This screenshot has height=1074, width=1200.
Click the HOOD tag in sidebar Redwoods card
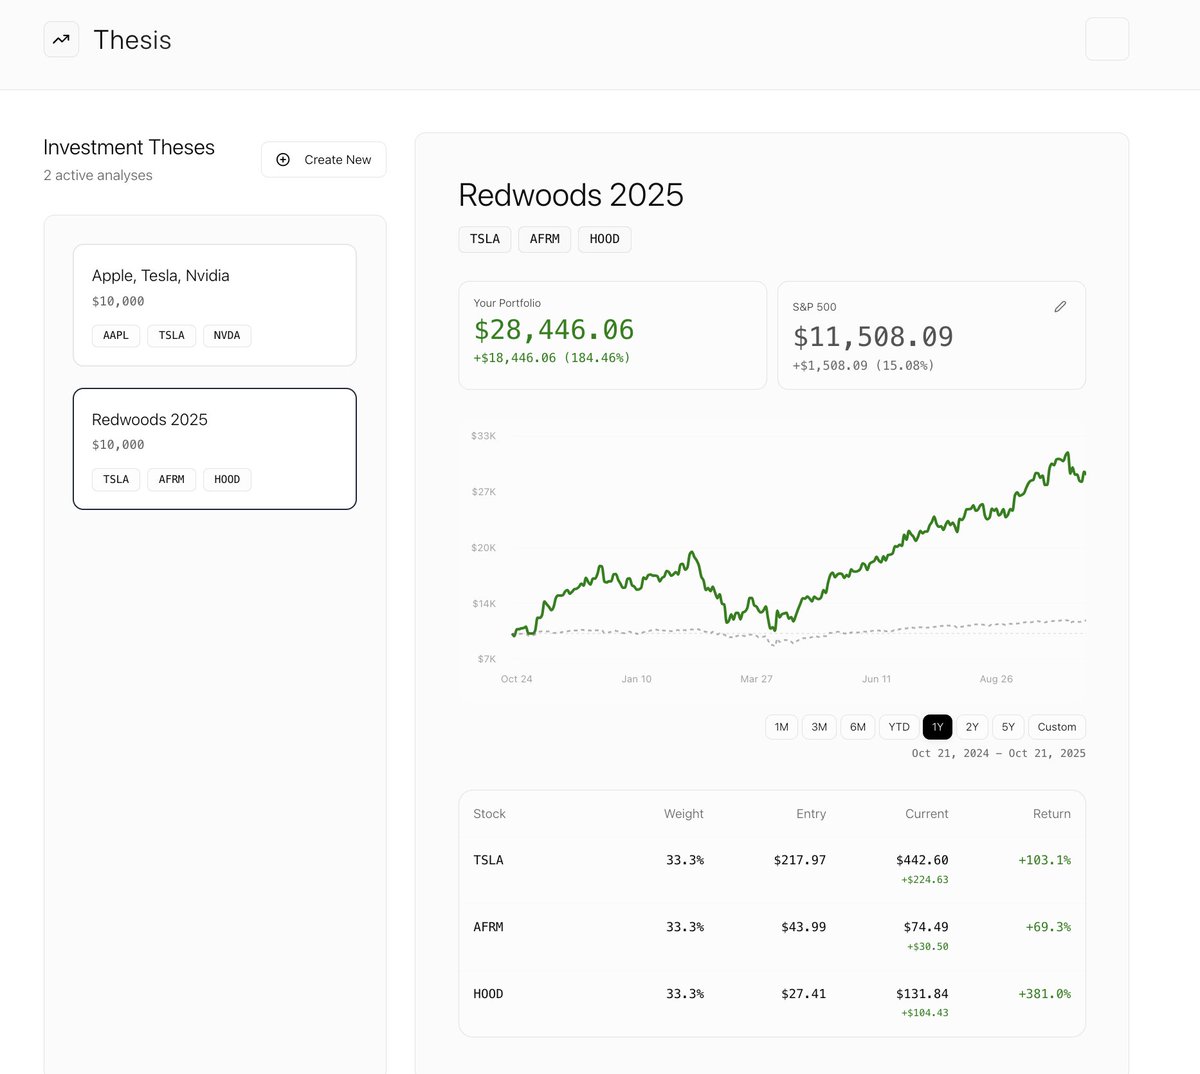pyautogui.click(x=227, y=480)
